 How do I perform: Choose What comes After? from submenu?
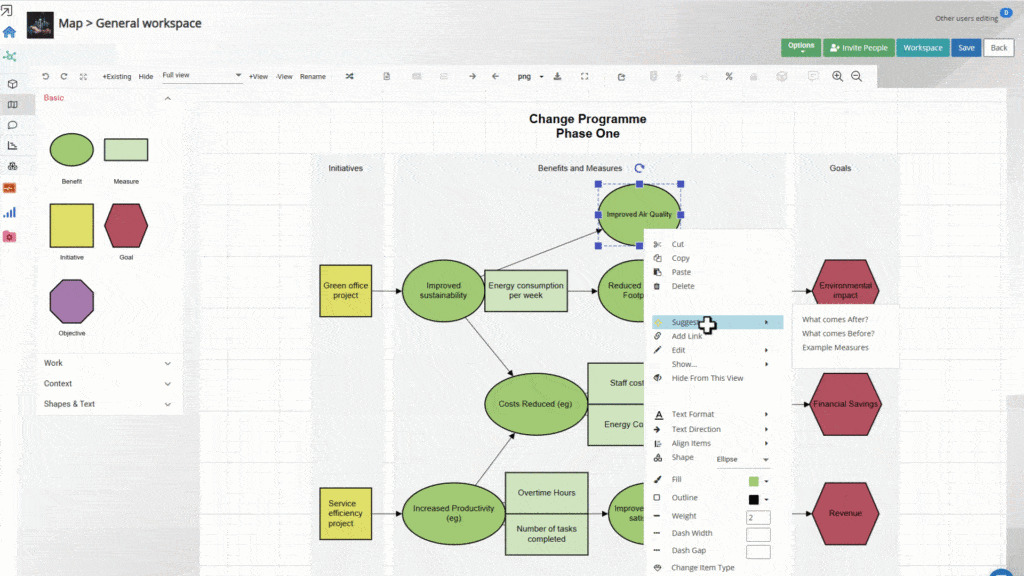[x=835, y=320]
